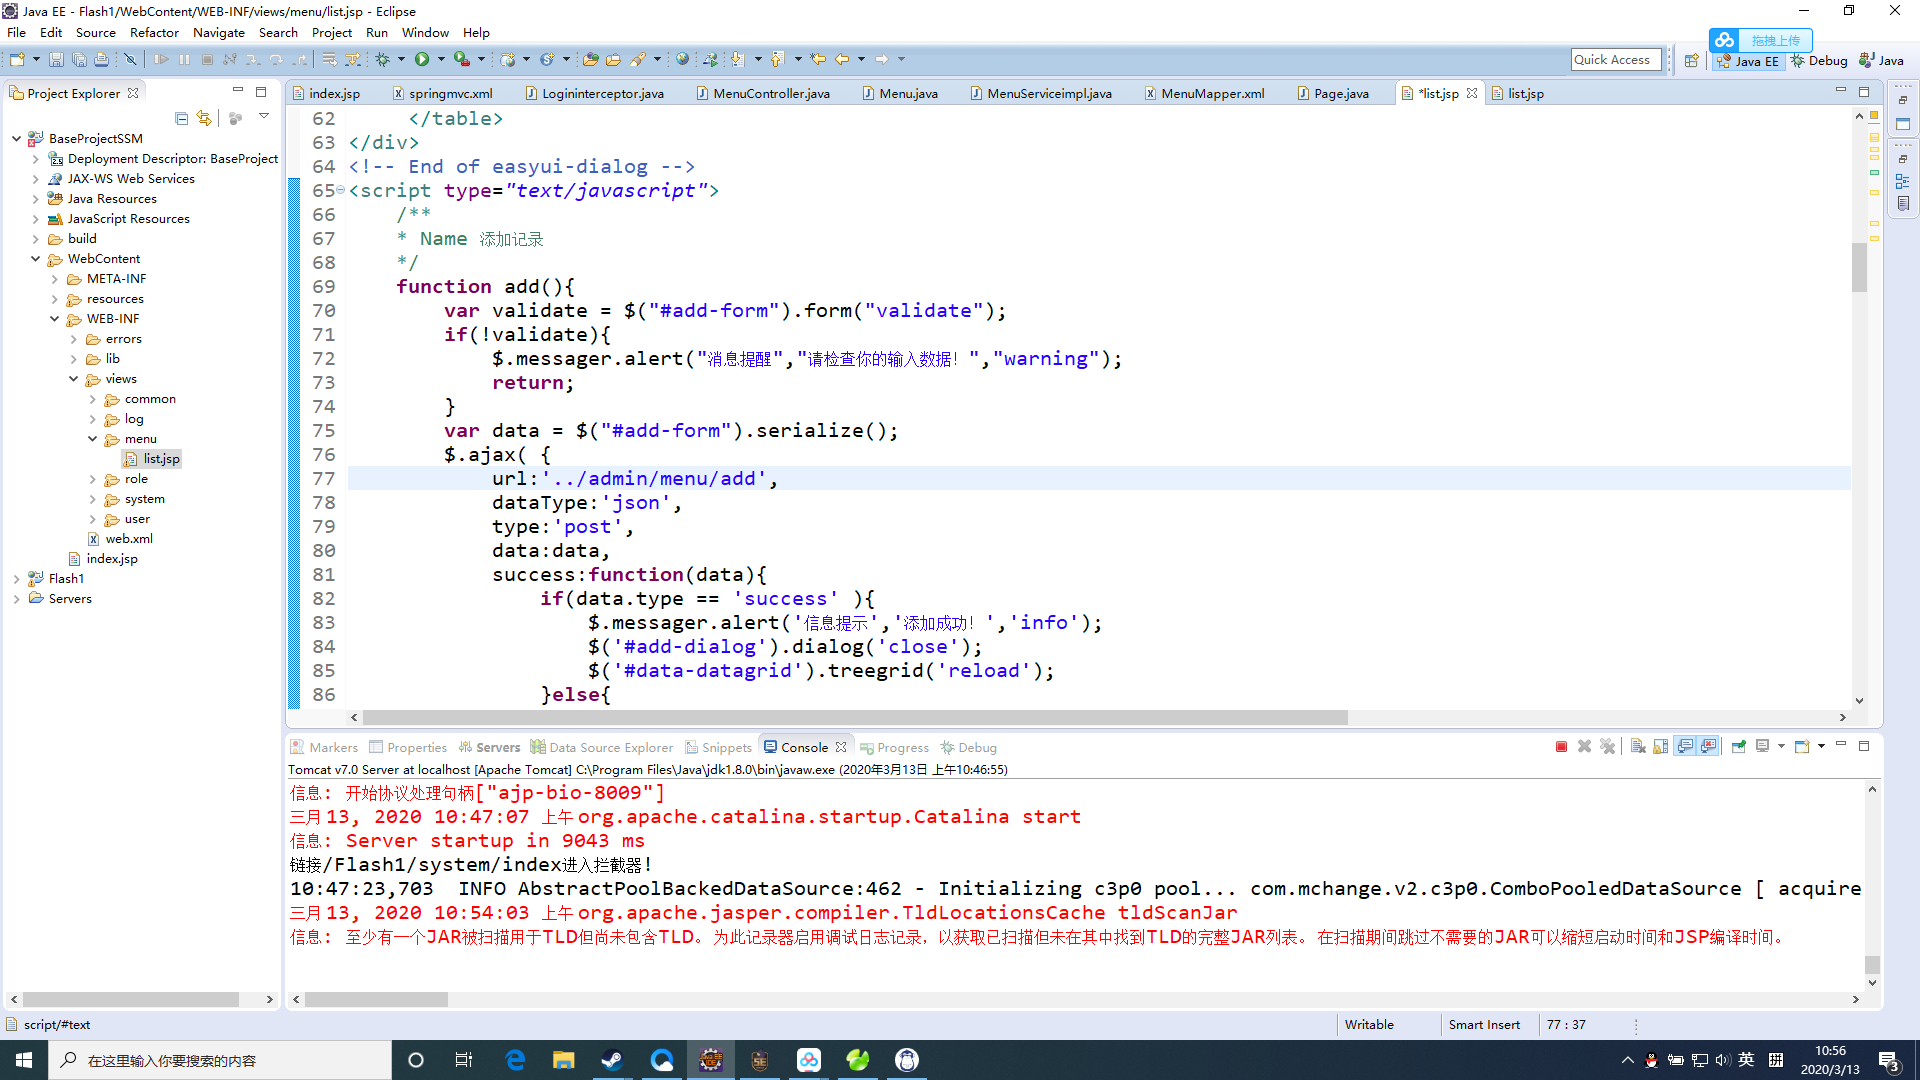Click the Search flashlight toolbar icon

[x=638, y=60]
